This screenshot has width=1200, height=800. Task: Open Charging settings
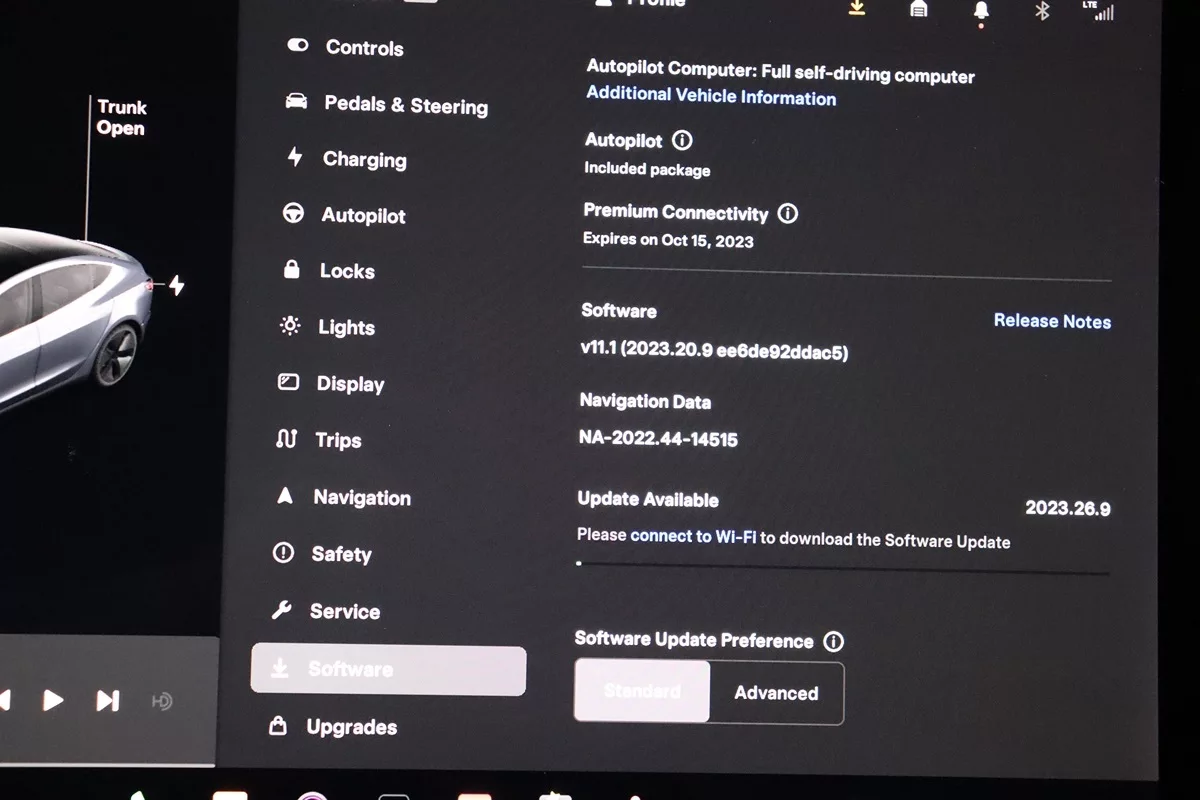pos(364,160)
